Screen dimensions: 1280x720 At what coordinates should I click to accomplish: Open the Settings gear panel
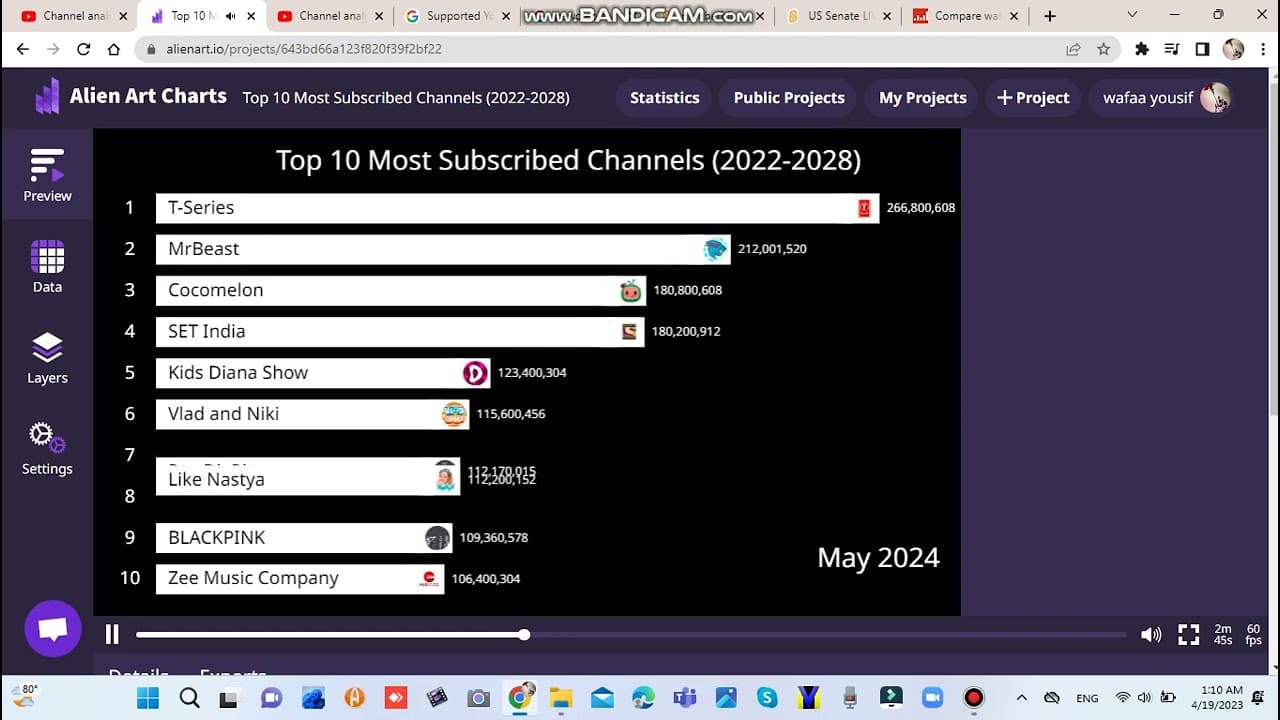coord(47,448)
